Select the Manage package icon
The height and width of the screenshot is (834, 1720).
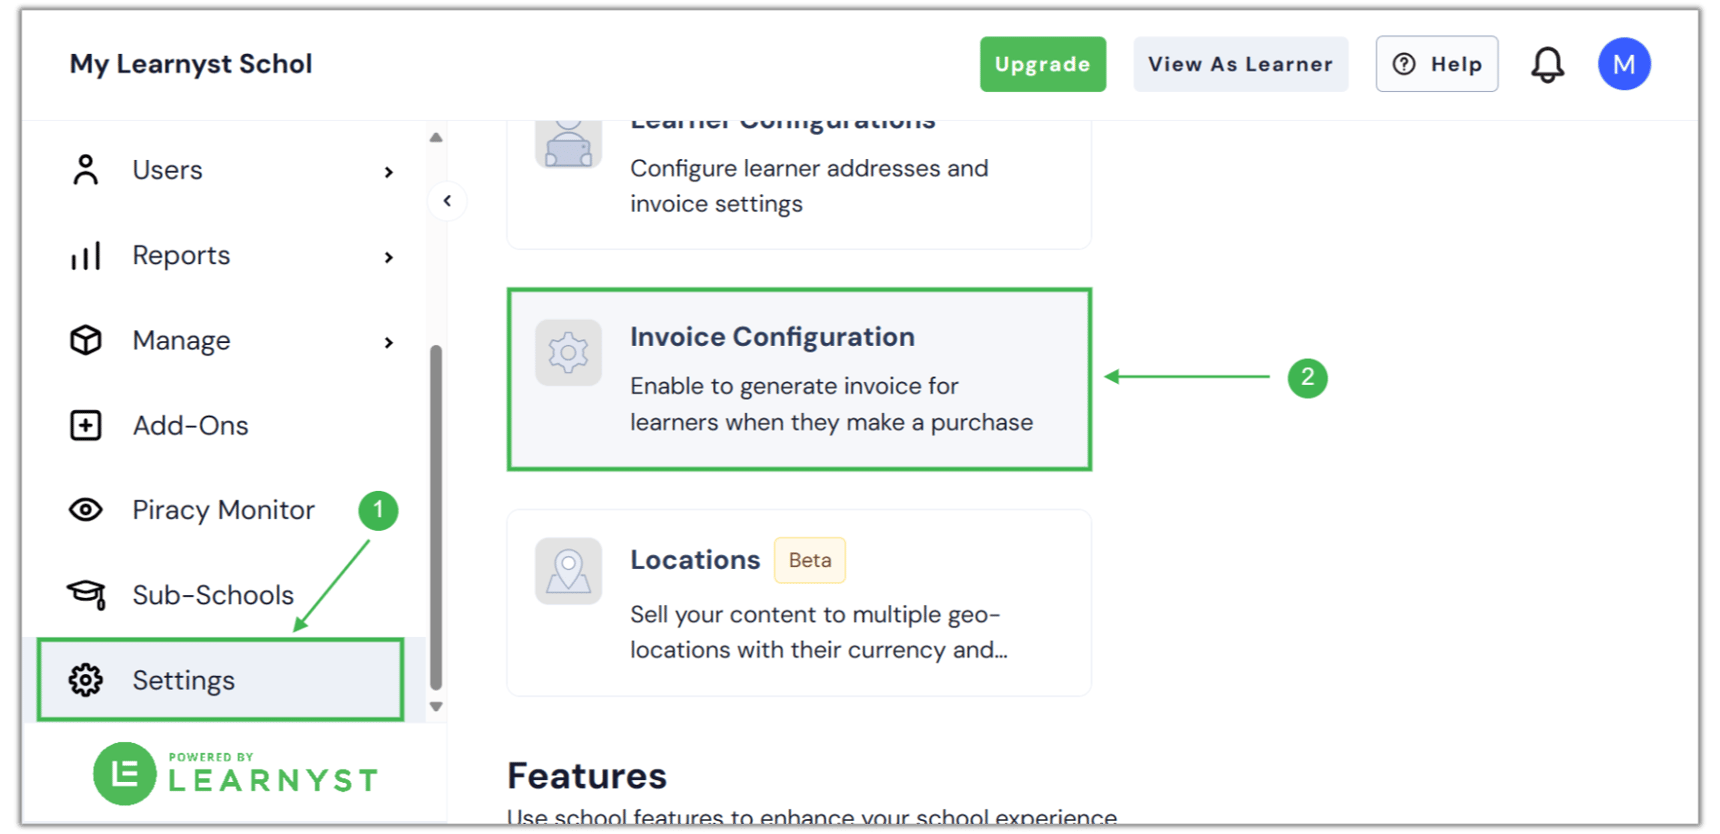tap(85, 340)
